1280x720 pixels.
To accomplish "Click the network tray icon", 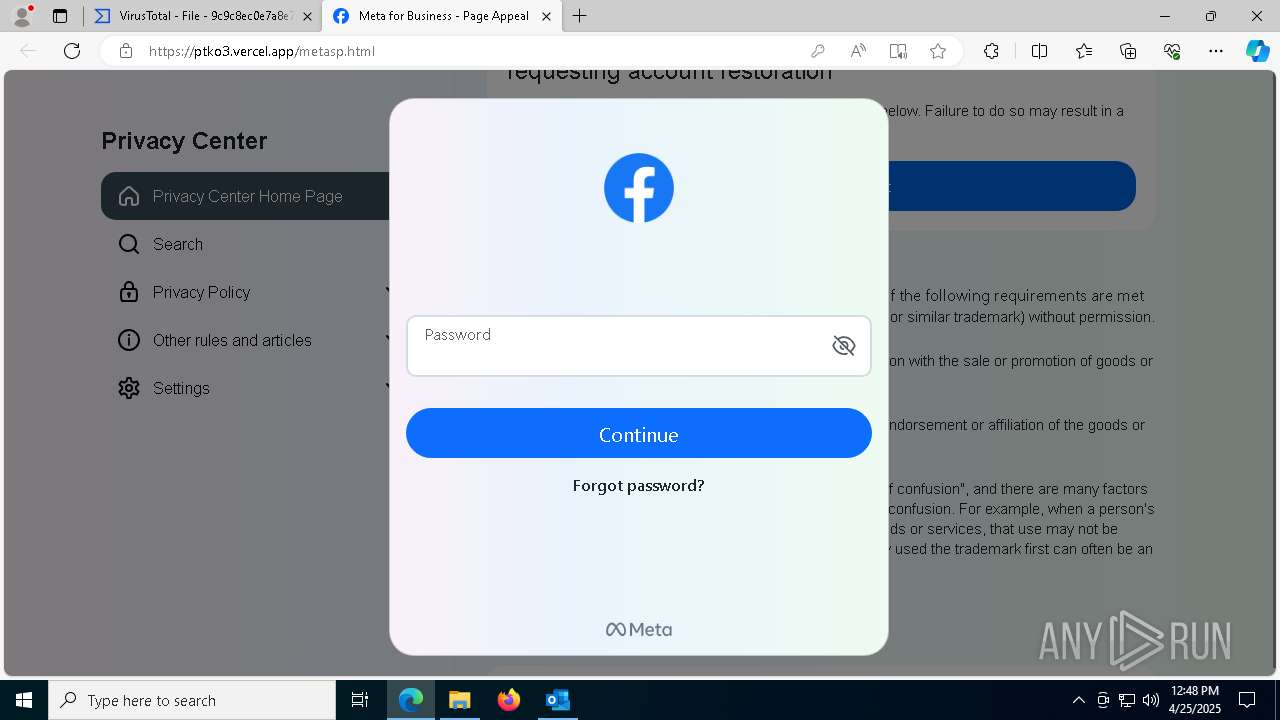I will [x=1127, y=700].
